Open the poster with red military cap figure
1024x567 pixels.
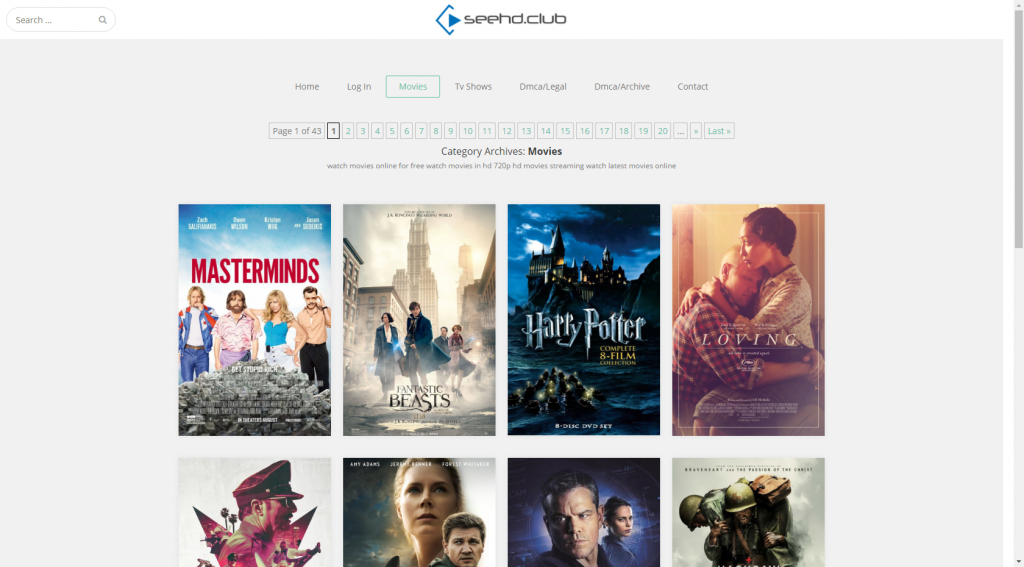(255, 512)
